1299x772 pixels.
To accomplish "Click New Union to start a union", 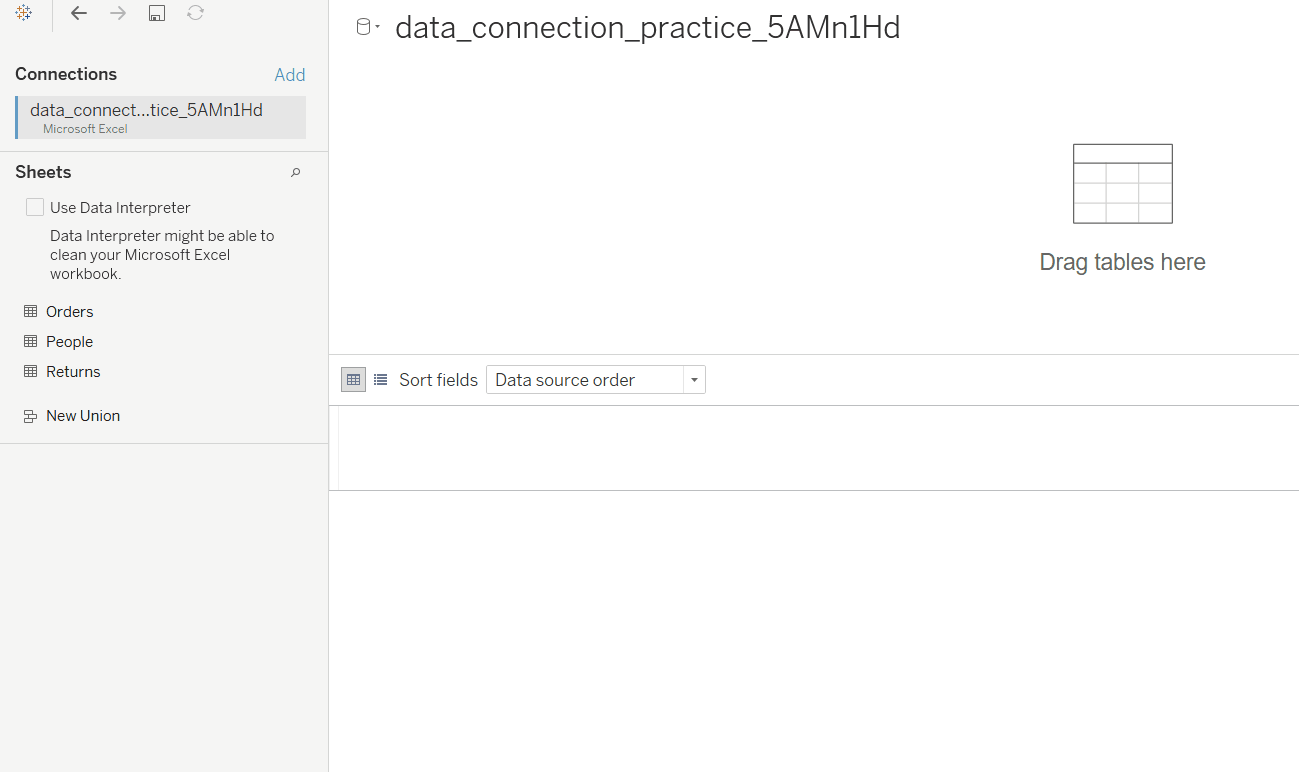I will click(82, 415).
